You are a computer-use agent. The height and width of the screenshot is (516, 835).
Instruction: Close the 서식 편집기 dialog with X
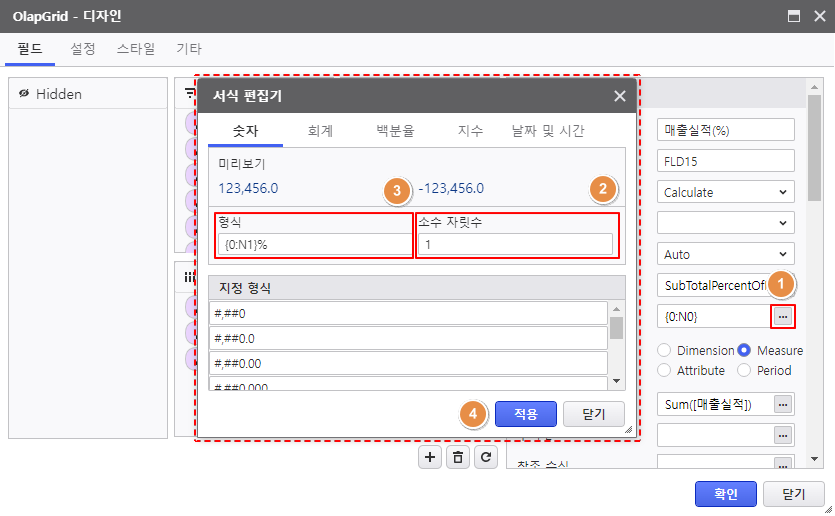[620, 96]
